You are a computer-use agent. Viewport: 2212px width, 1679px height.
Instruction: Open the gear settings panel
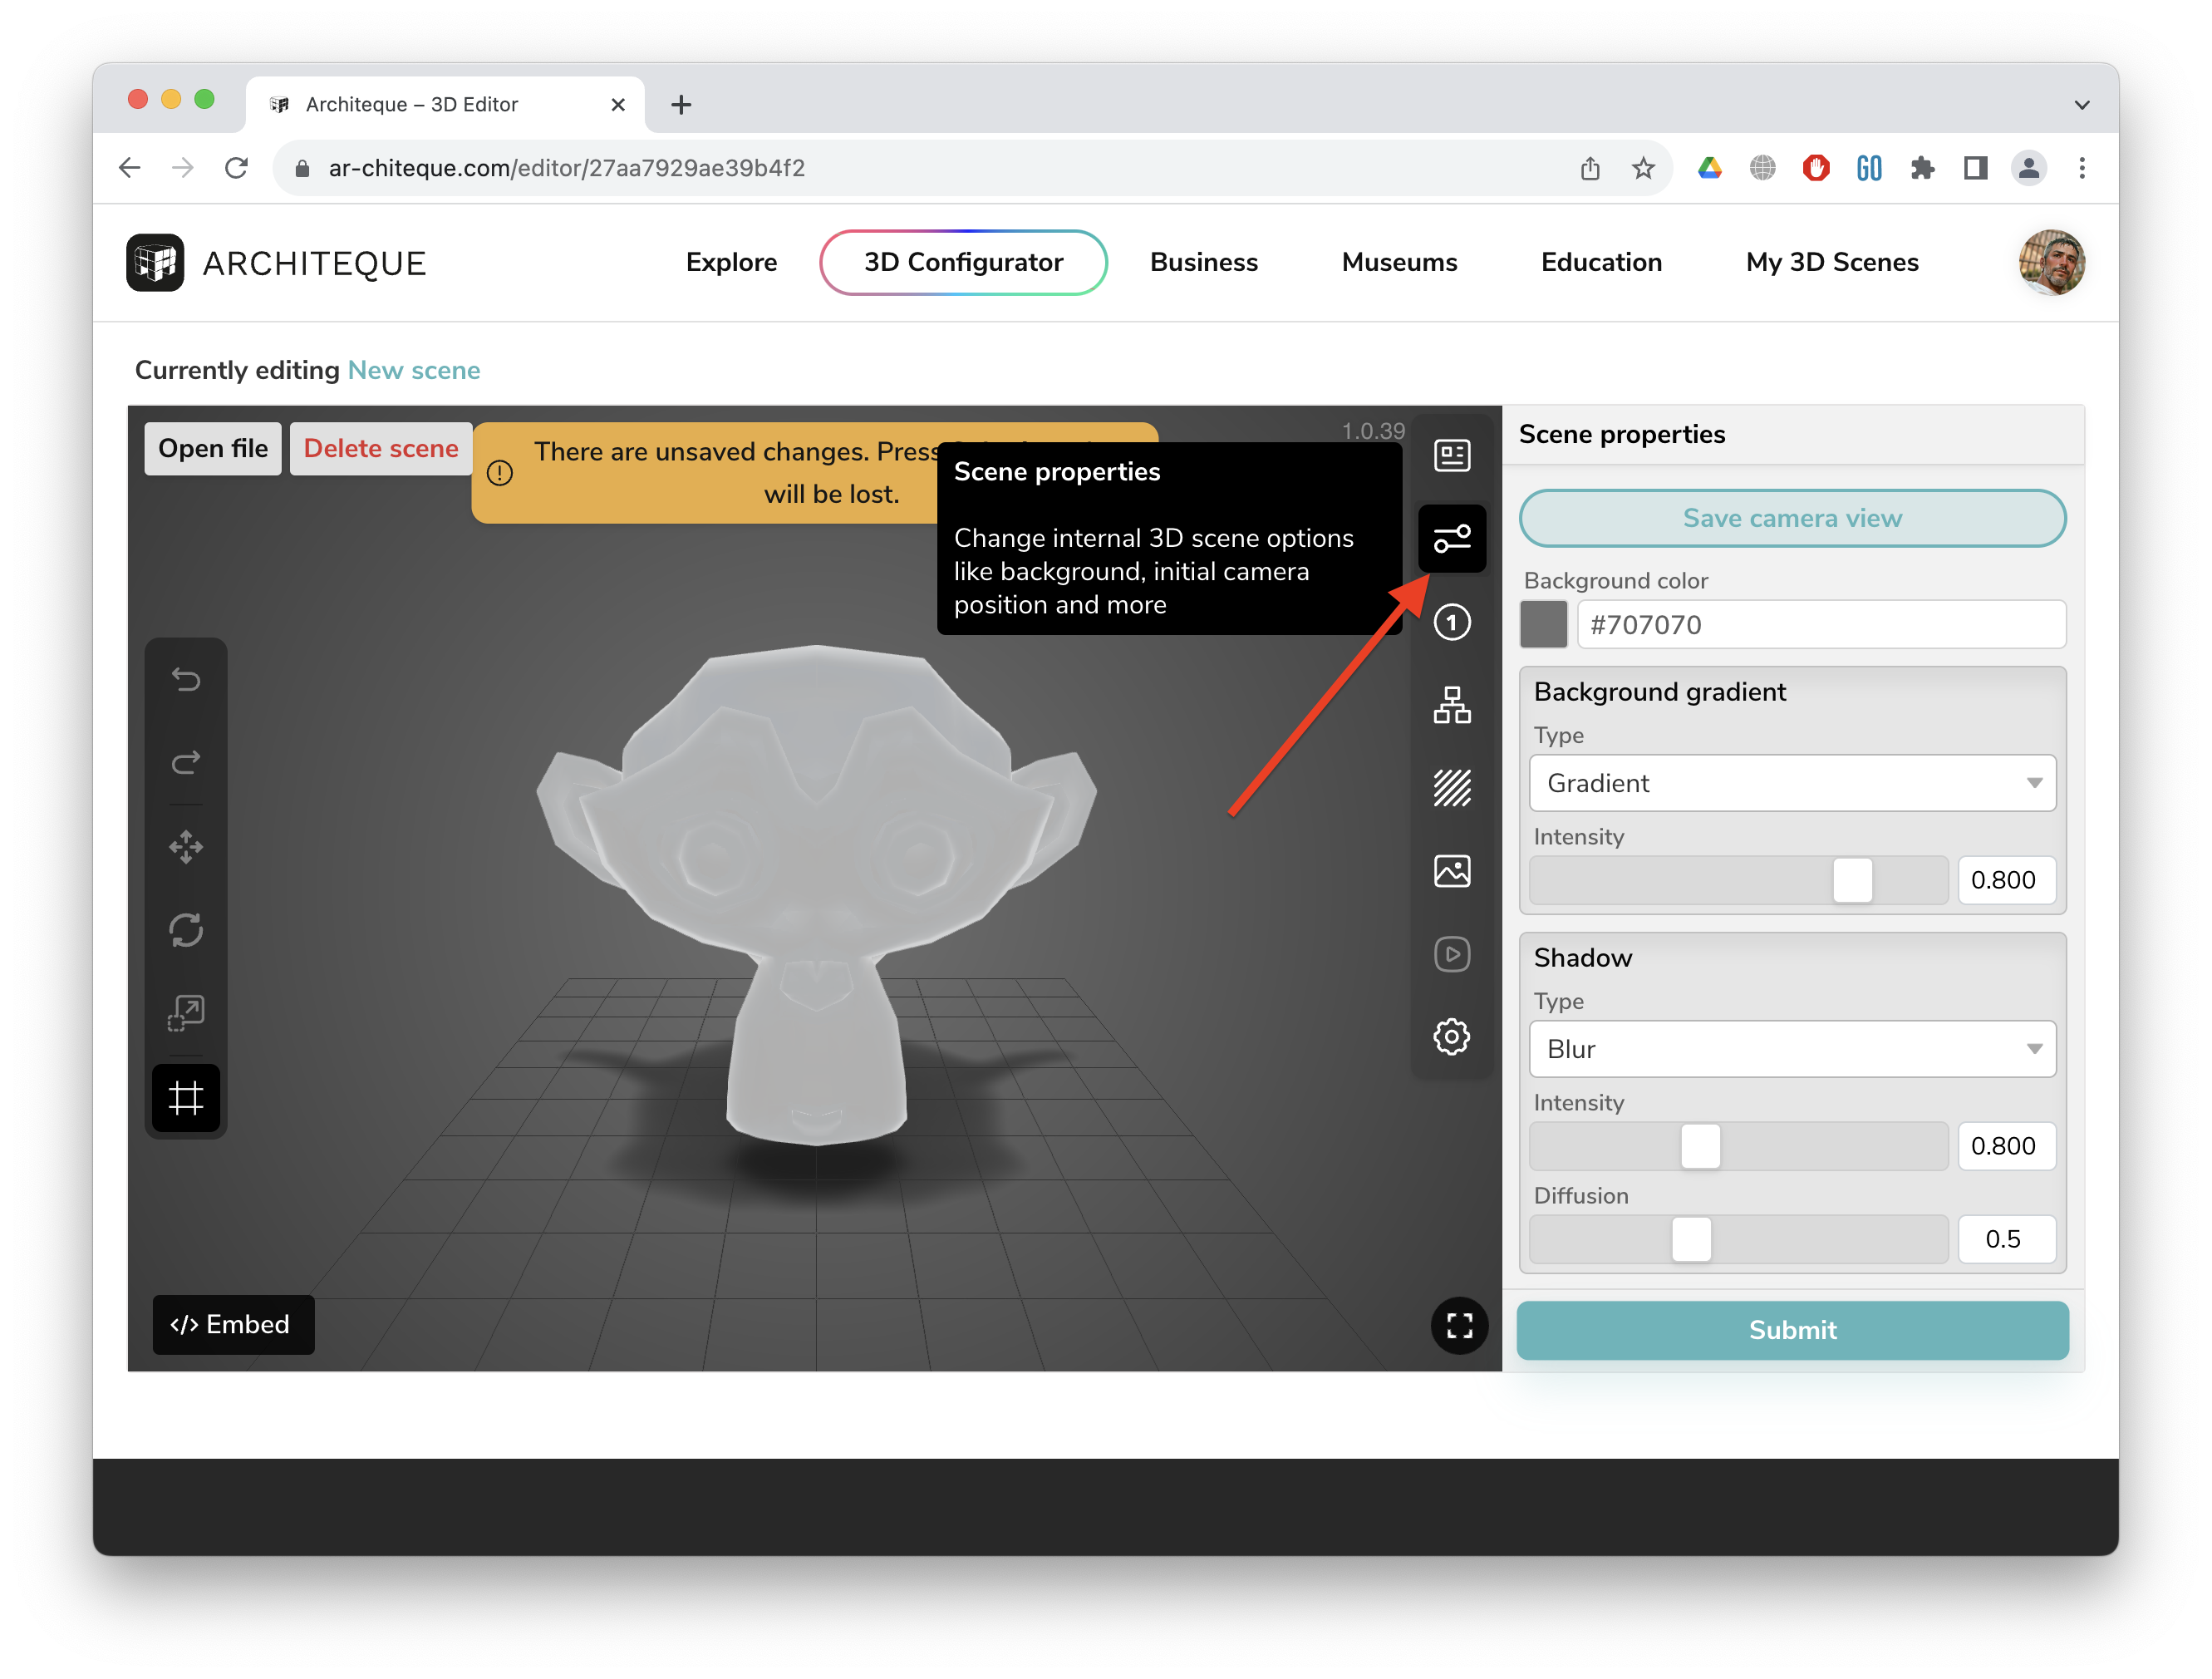point(1451,1037)
